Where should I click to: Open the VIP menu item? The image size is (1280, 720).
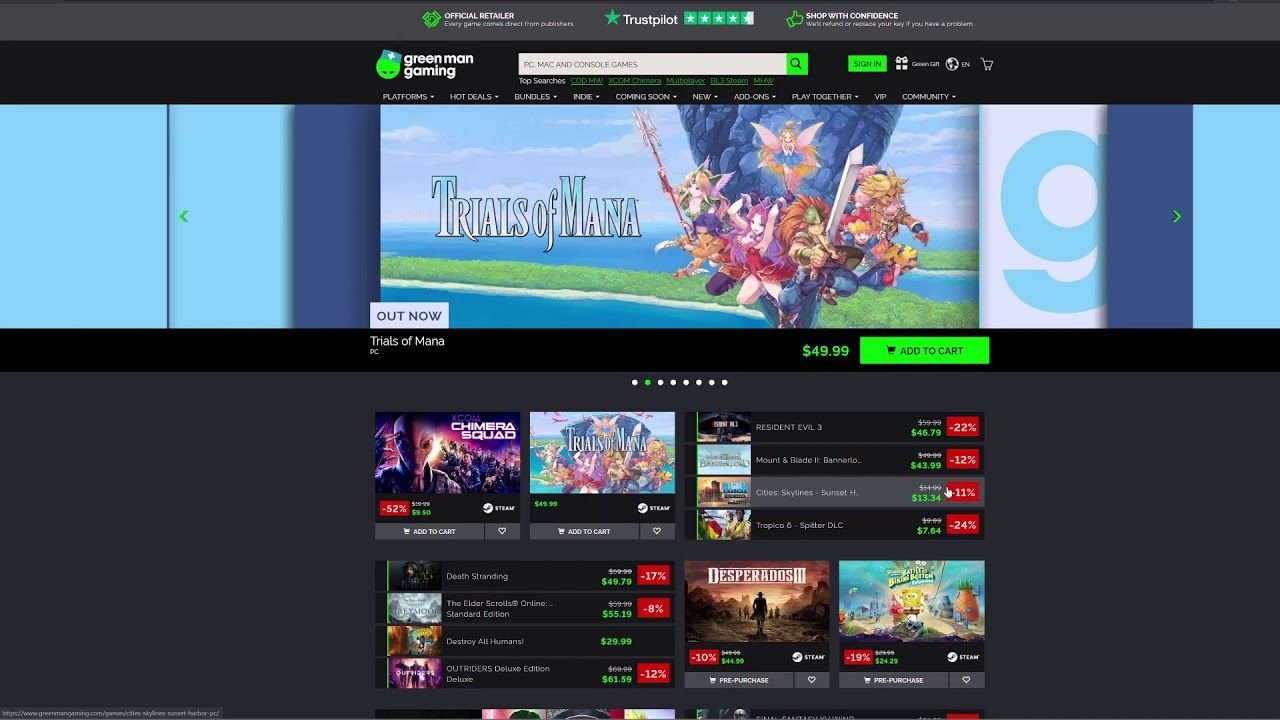(x=880, y=97)
